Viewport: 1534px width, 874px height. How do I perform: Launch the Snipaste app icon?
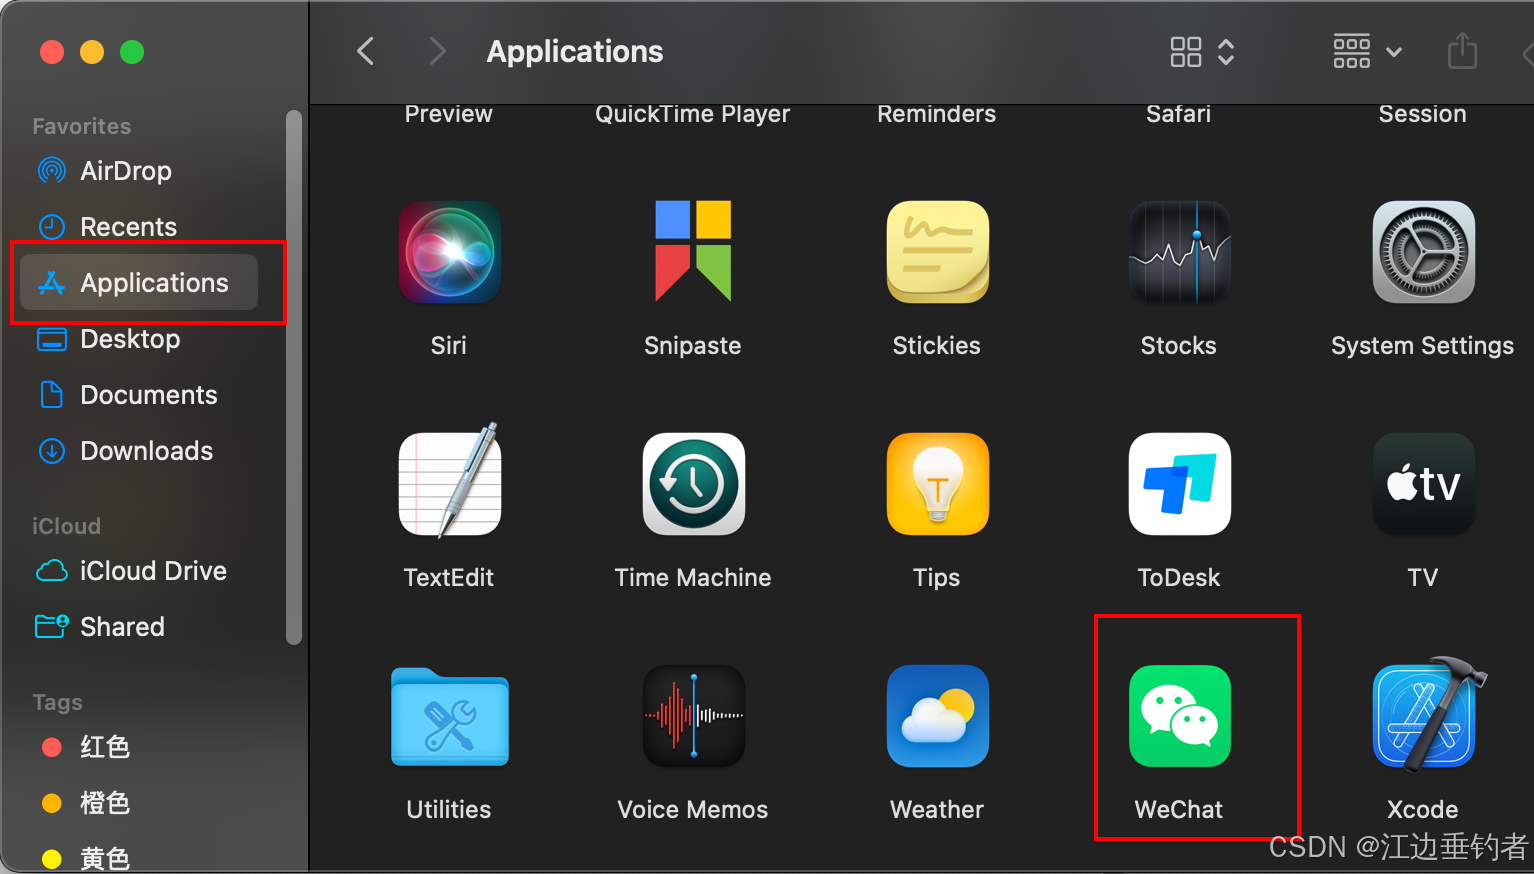(x=693, y=252)
